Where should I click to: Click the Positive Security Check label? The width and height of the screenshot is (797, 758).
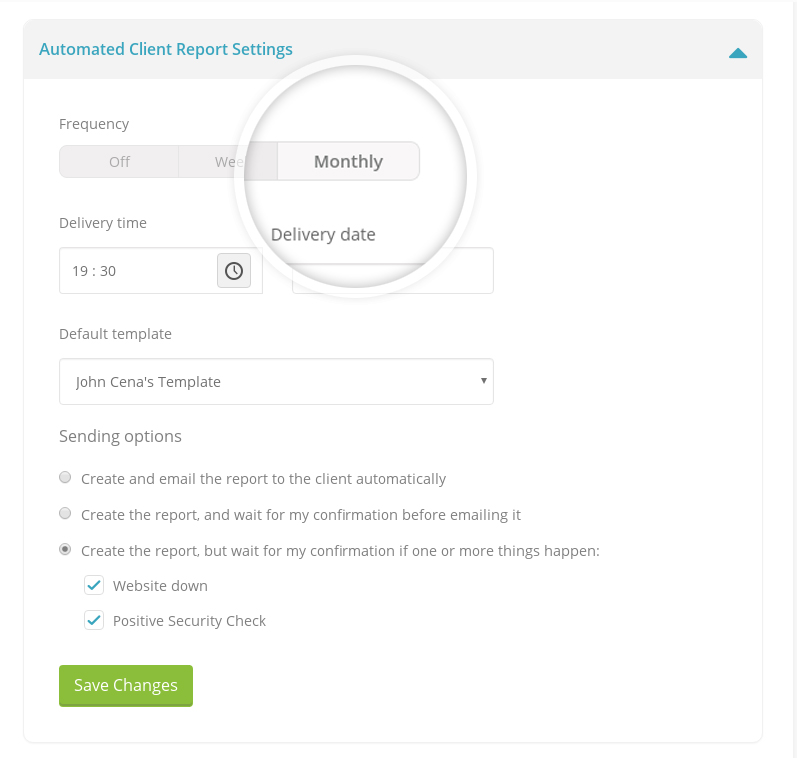click(189, 621)
